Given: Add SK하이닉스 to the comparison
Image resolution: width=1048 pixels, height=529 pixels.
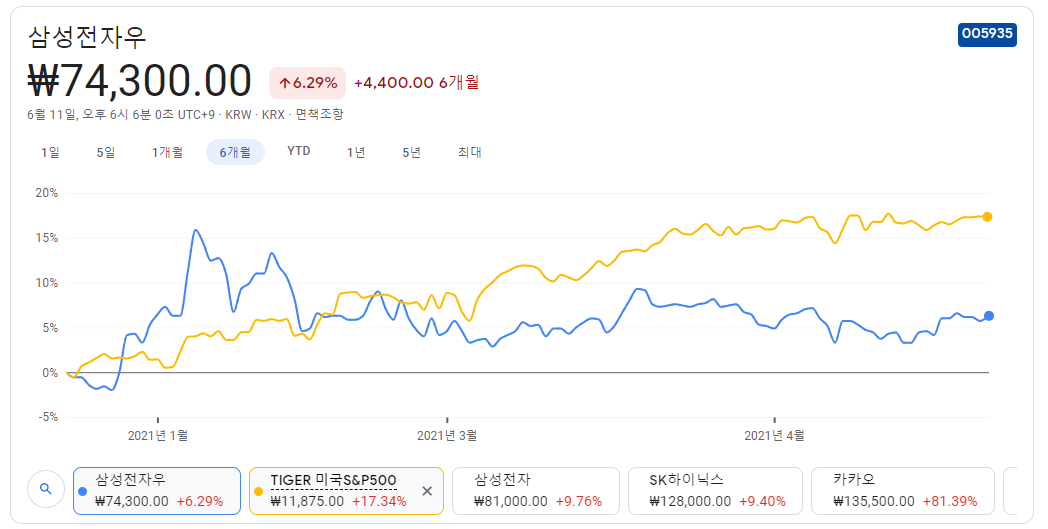Looking at the screenshot, I should [x=715, y=491].
